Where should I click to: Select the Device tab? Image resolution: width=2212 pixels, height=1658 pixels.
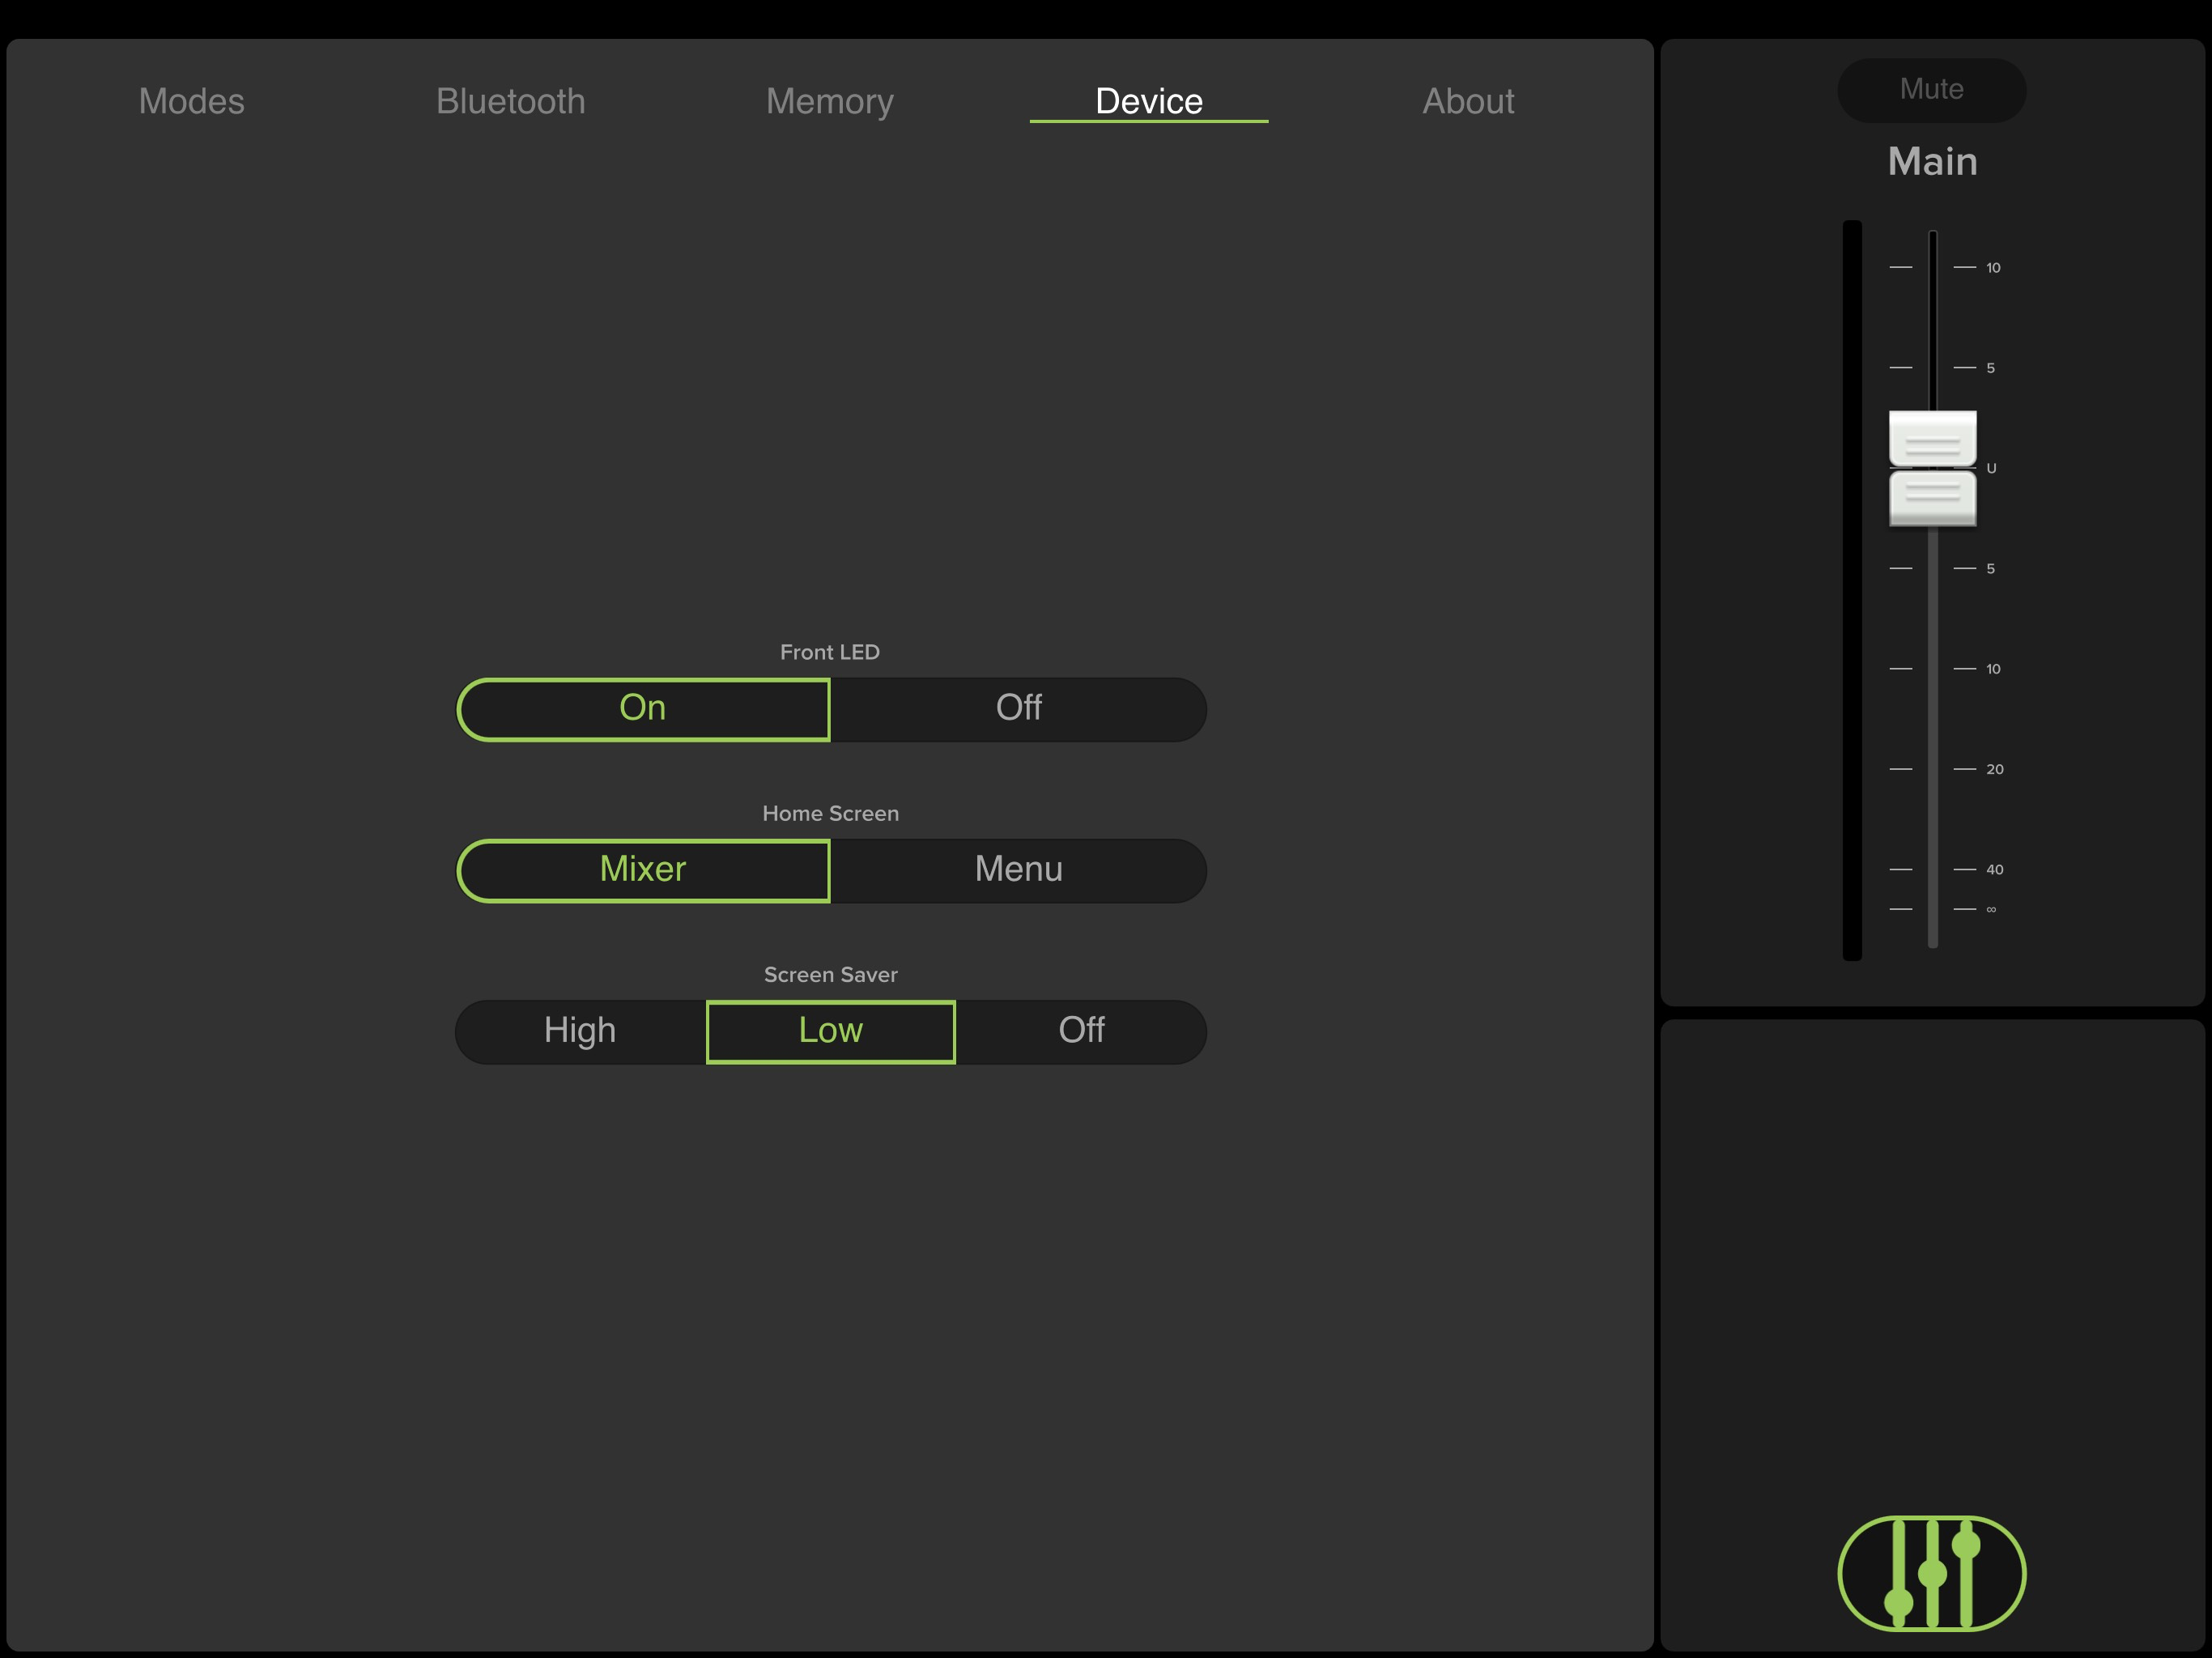tap(1148, 101)
